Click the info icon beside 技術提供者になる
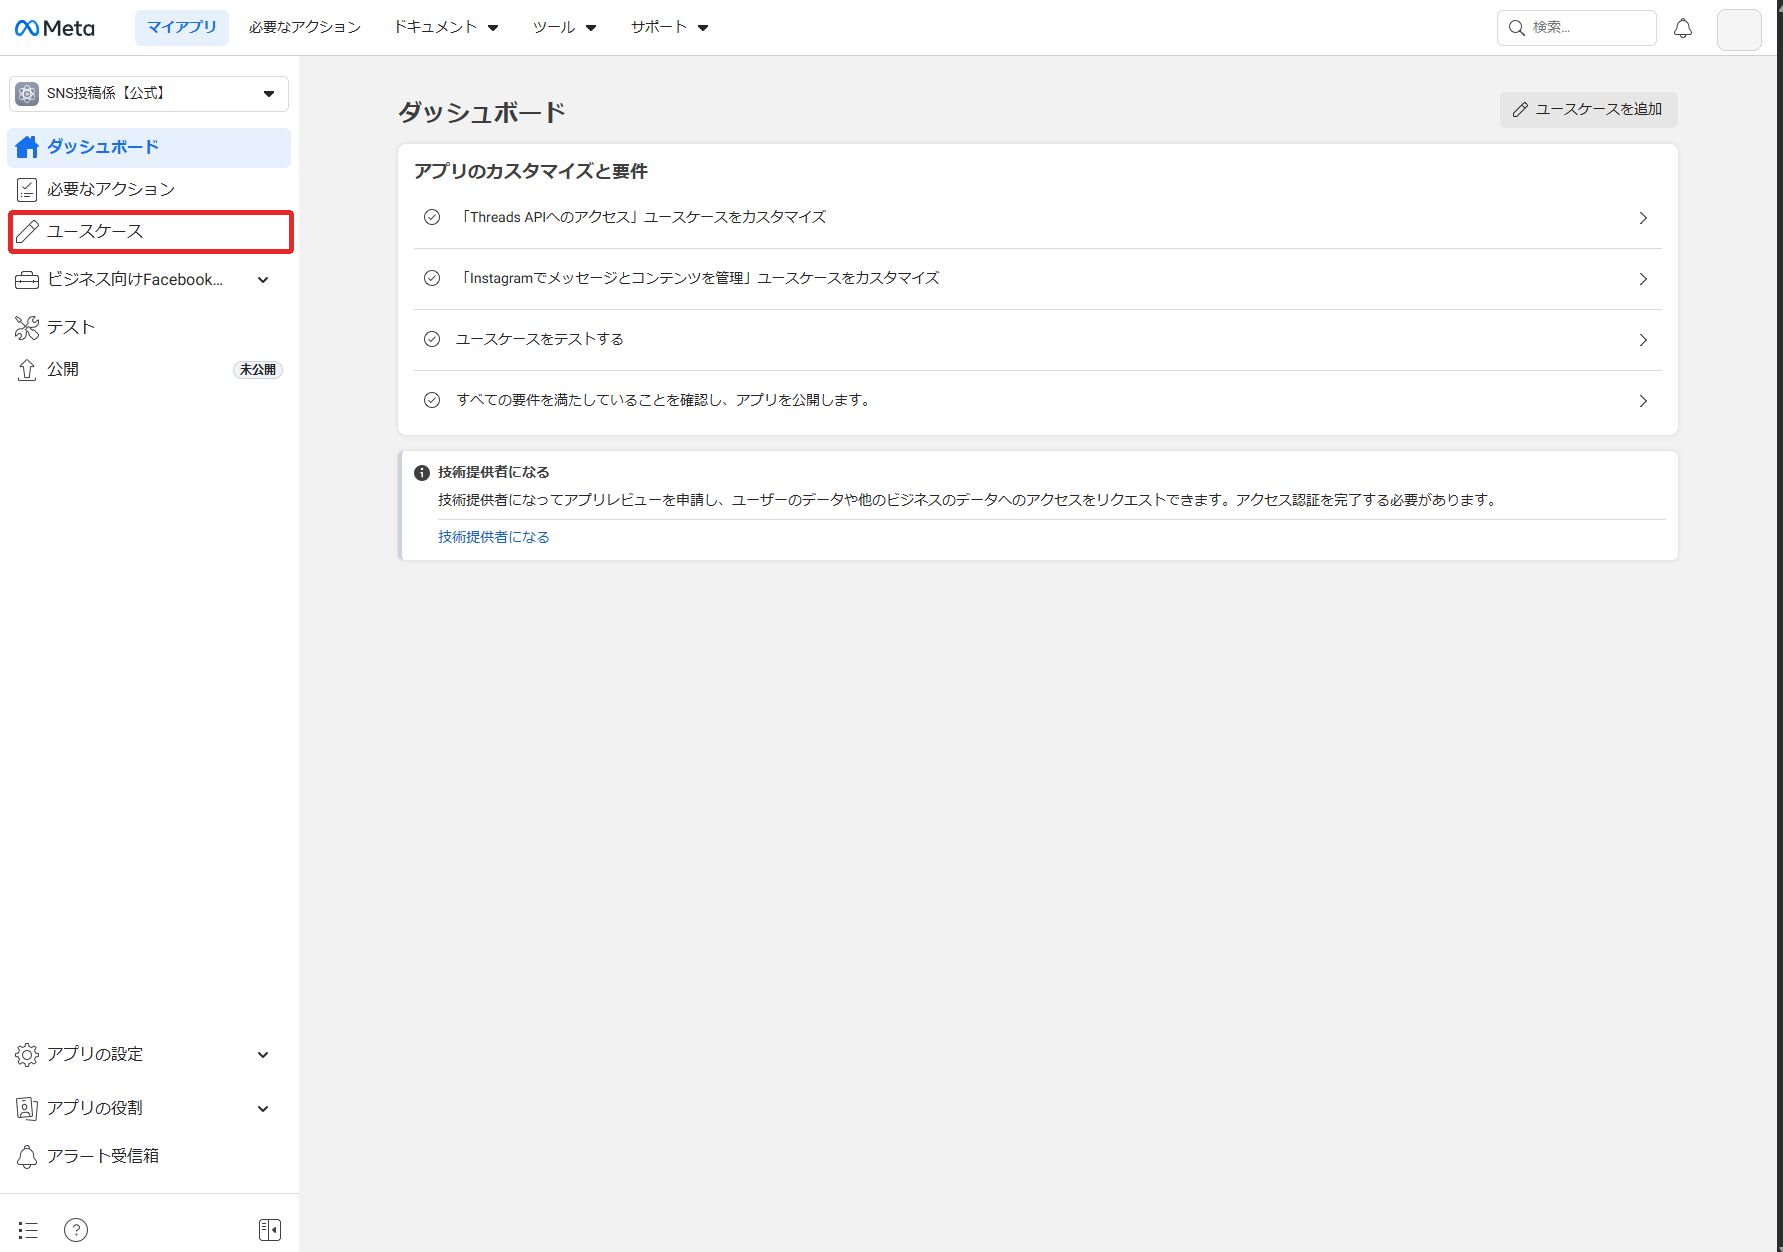The image size is (1783, 1252). click(x=422, y=473)
